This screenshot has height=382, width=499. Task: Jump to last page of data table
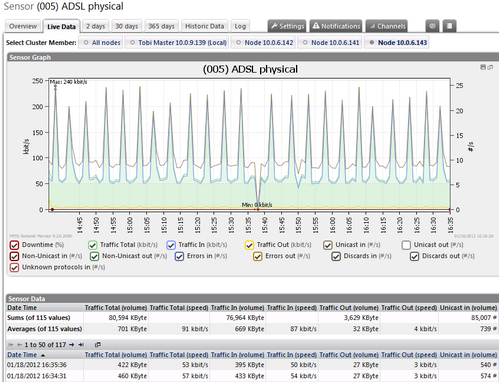point(81,345)
